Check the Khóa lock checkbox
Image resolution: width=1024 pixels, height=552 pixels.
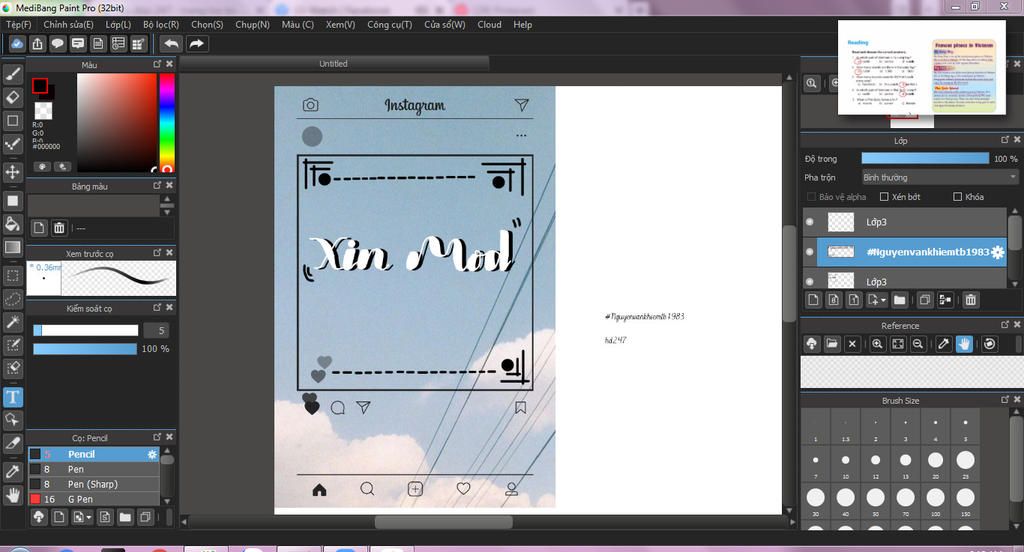coord(958,197)
